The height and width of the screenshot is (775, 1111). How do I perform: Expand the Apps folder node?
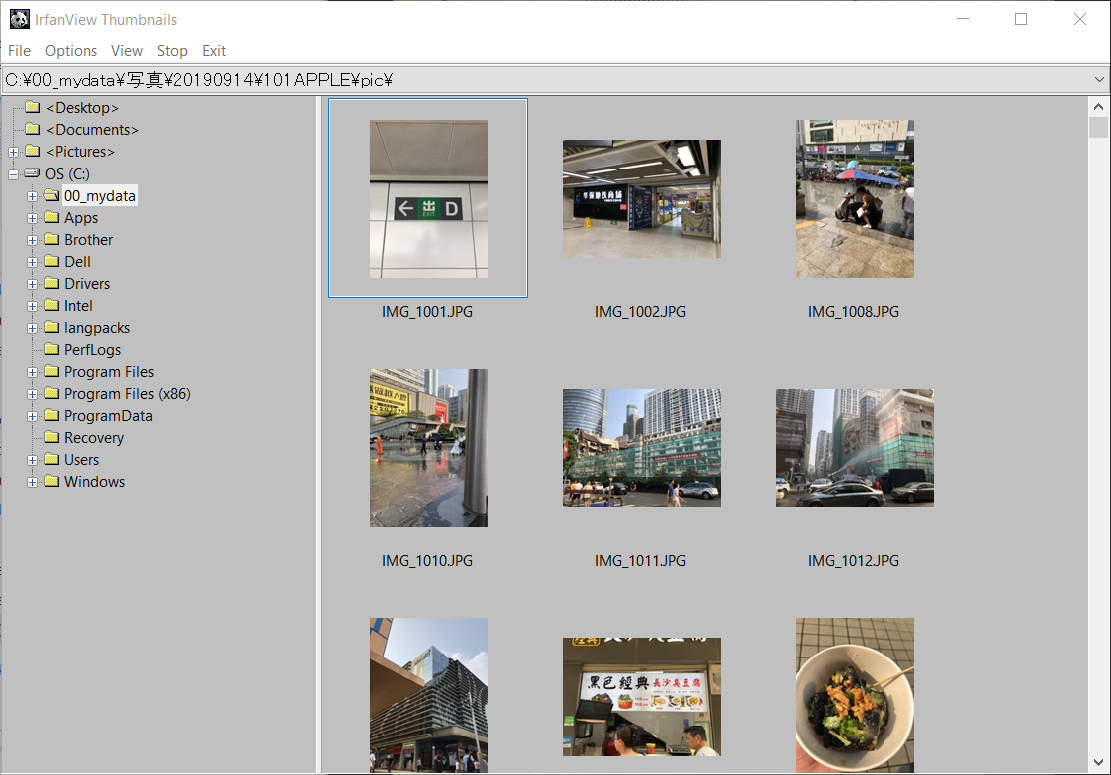(x=33, y=218)
